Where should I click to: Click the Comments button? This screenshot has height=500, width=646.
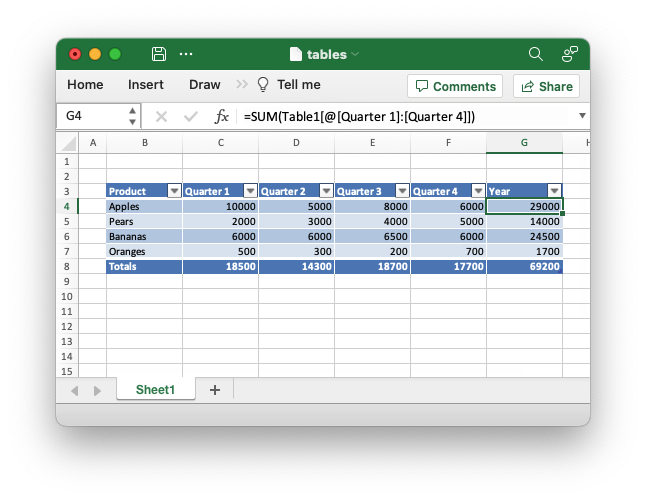point(455,86)
